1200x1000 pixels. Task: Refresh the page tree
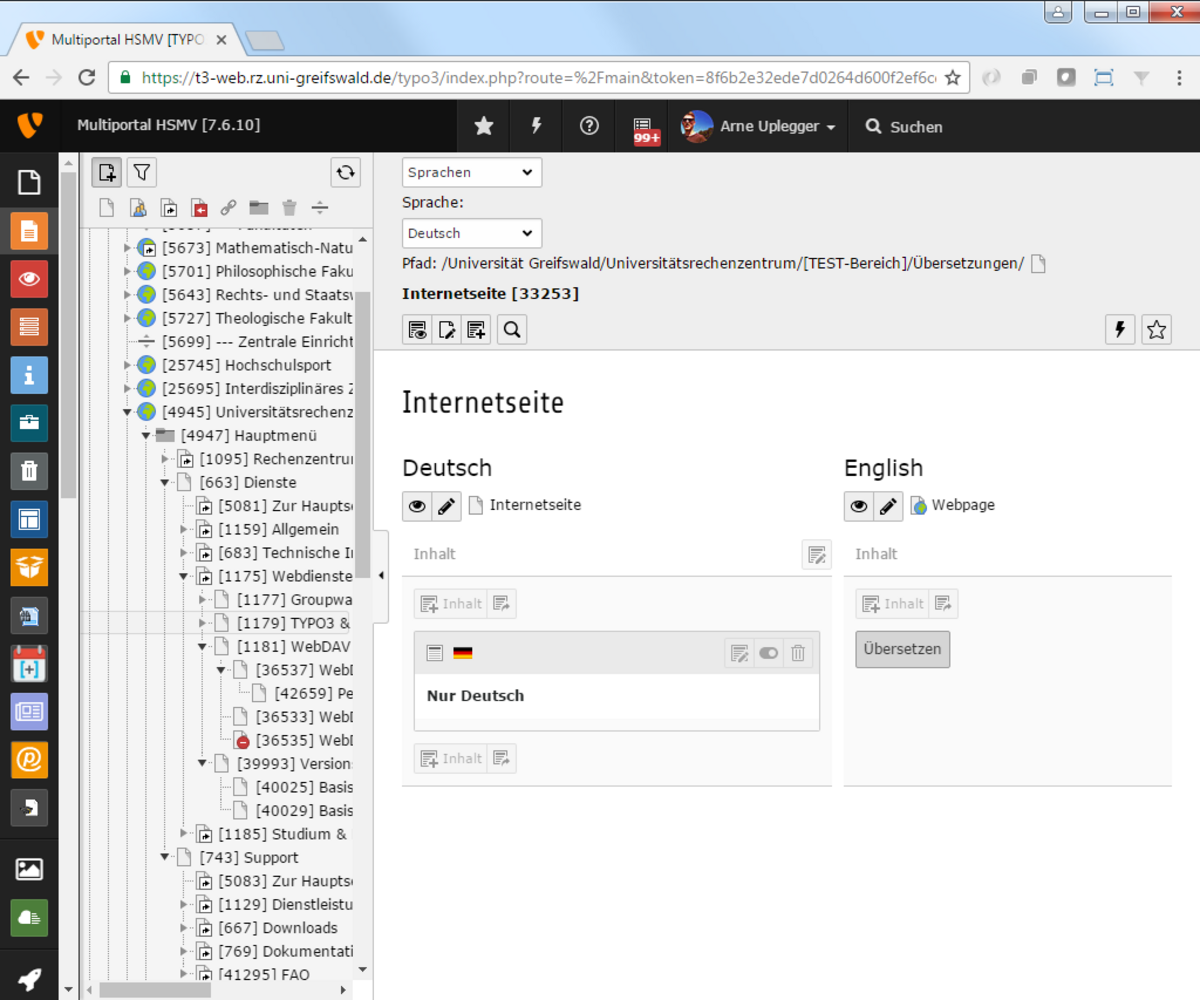pyautogui.click(x=345, y=173)
